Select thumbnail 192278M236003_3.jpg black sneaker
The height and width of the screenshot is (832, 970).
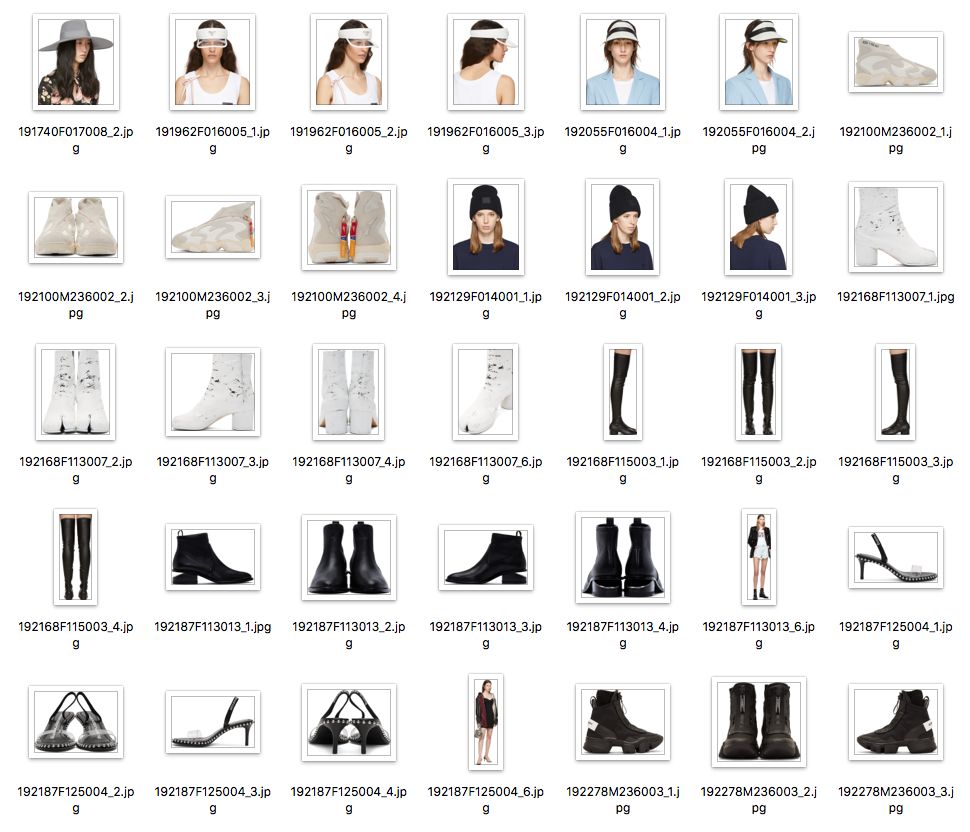click(895, 722)
